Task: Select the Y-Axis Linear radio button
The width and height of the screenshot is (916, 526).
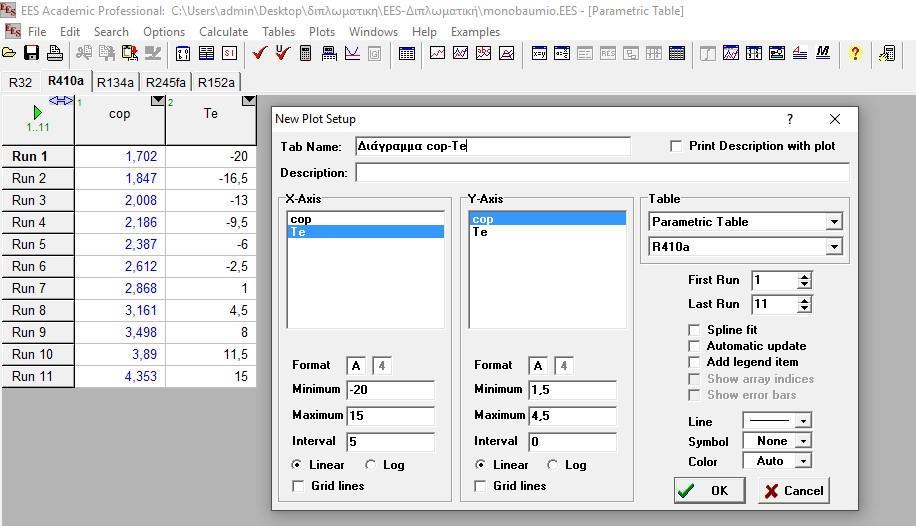Action: tap(480, 465)
